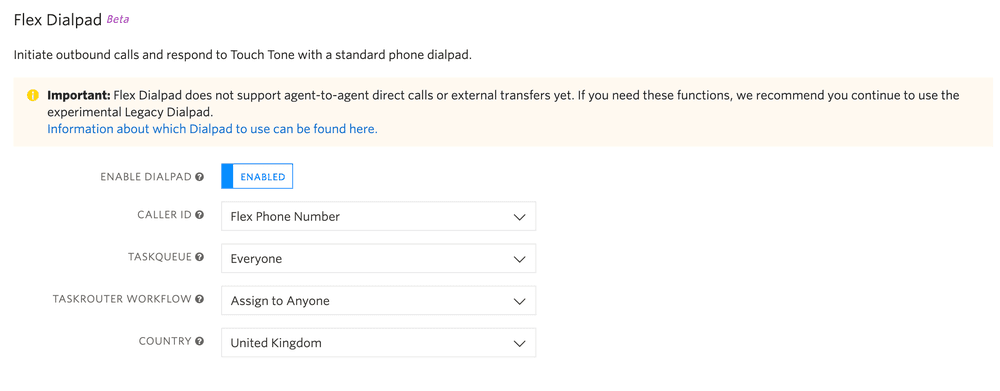Open link about which Dialpad to use
Screen dimensions: 1000x391
pyautogui.click(x=212, y=129)
